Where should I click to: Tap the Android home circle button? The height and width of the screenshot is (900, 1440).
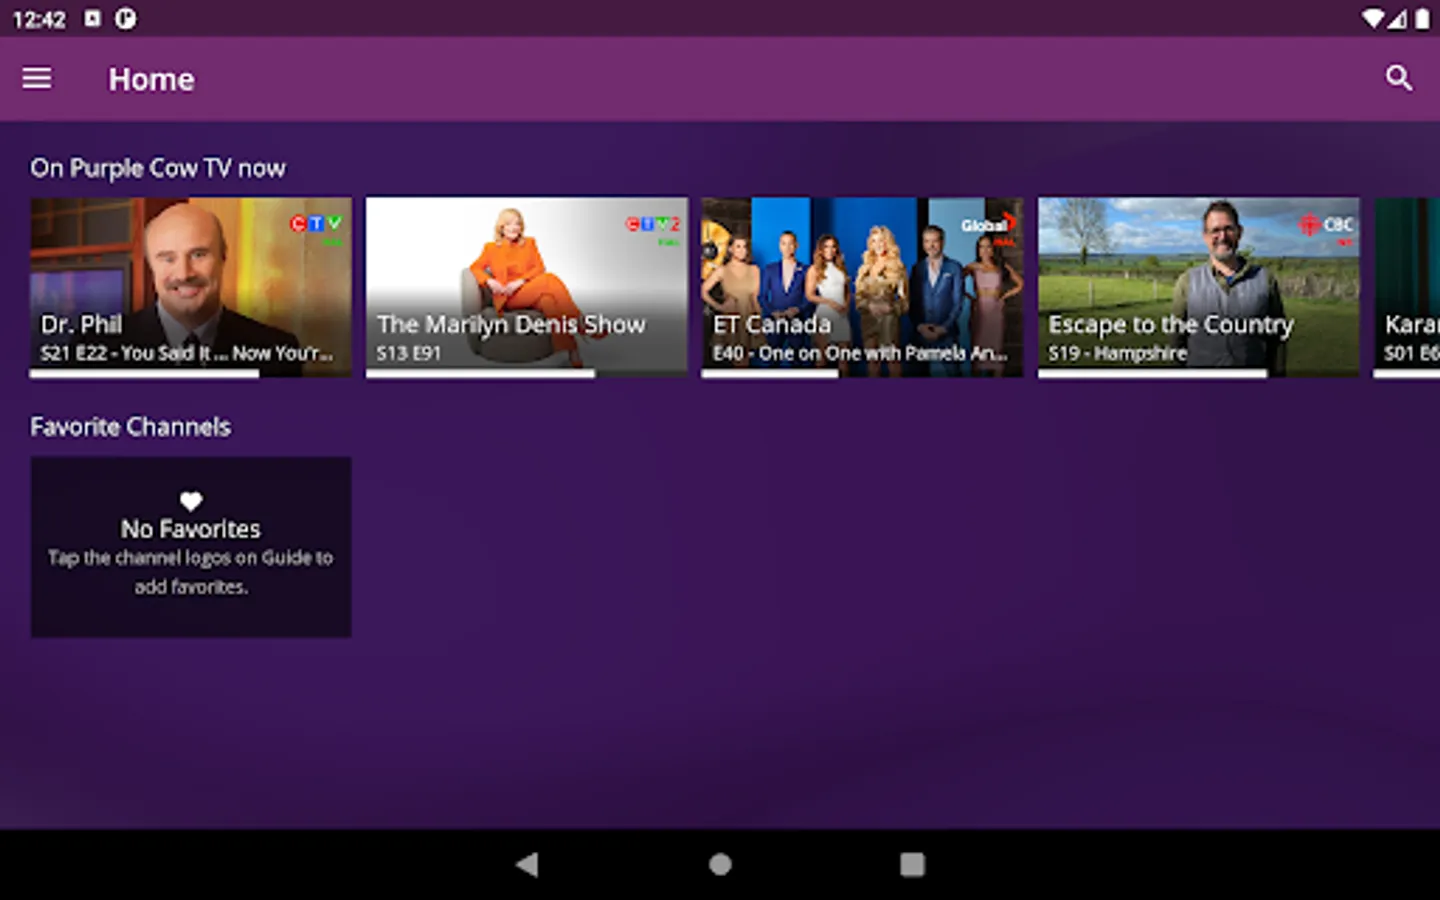point(720,864)
